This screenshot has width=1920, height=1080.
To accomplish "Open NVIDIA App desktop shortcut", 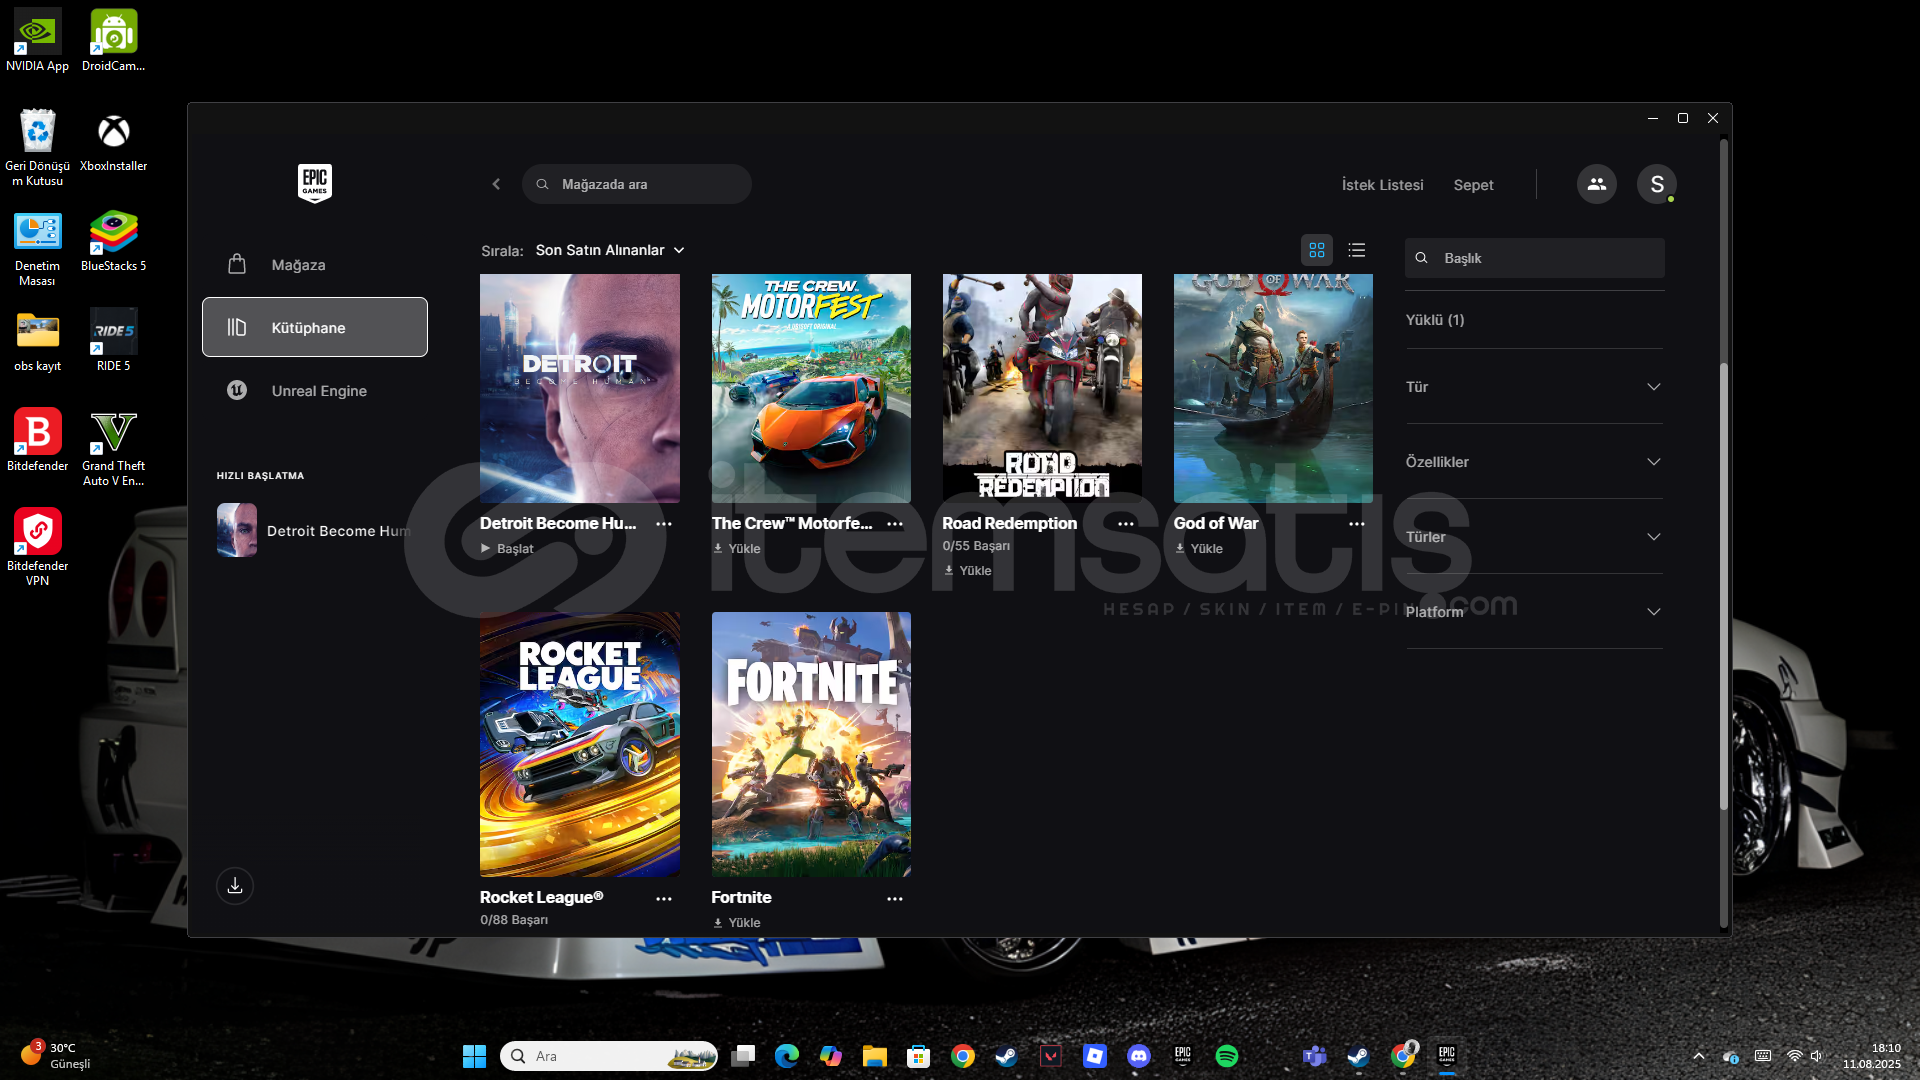I will point(37,40).
